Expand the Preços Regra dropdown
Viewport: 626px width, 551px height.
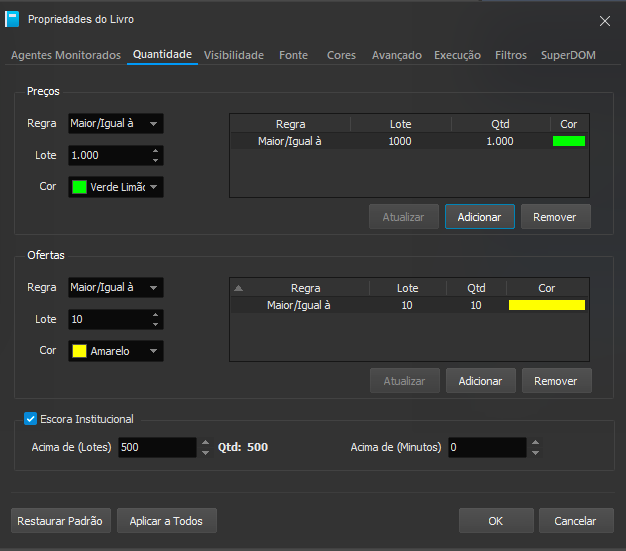click(116, 123)
